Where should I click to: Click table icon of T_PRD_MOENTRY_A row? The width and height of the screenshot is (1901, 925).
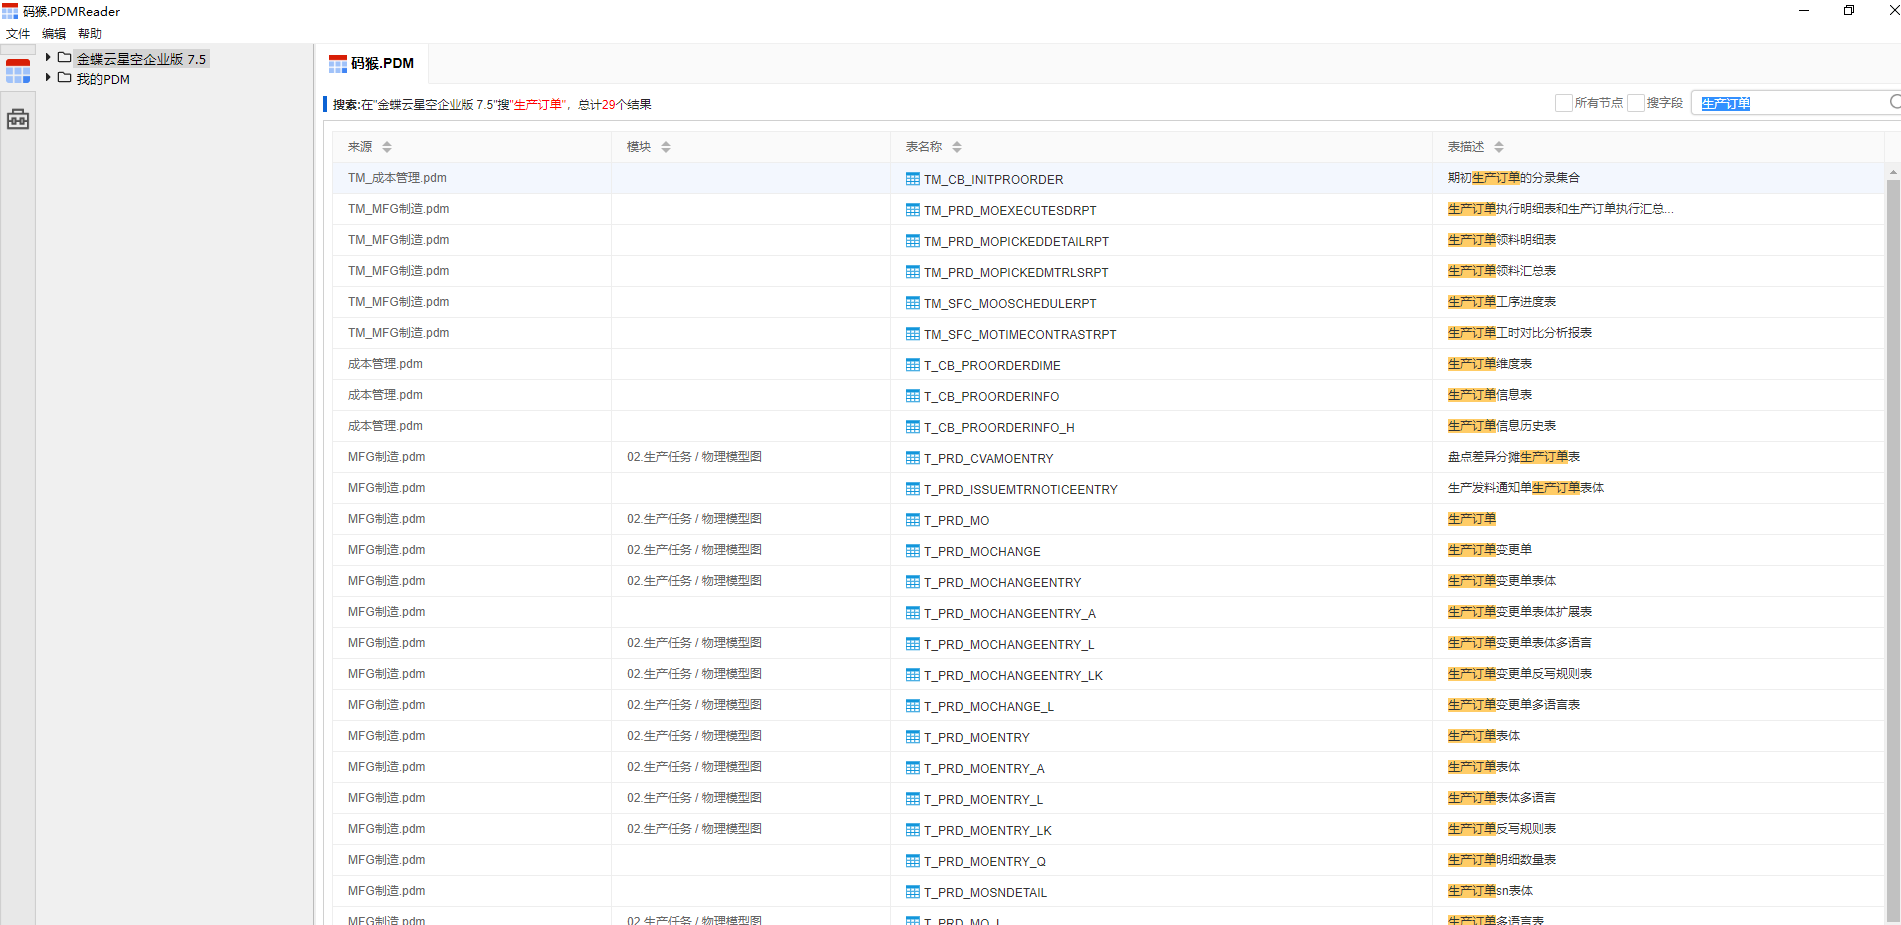tap(913, 768)
